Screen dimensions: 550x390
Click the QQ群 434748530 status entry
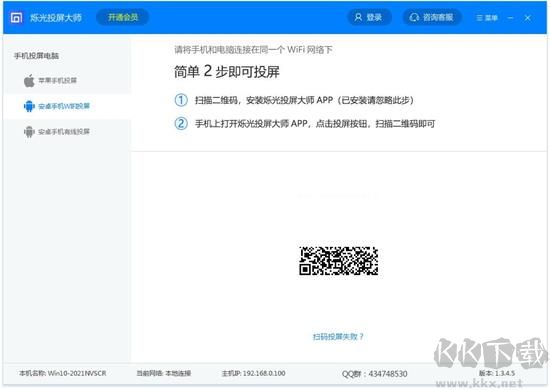(375, 374)
